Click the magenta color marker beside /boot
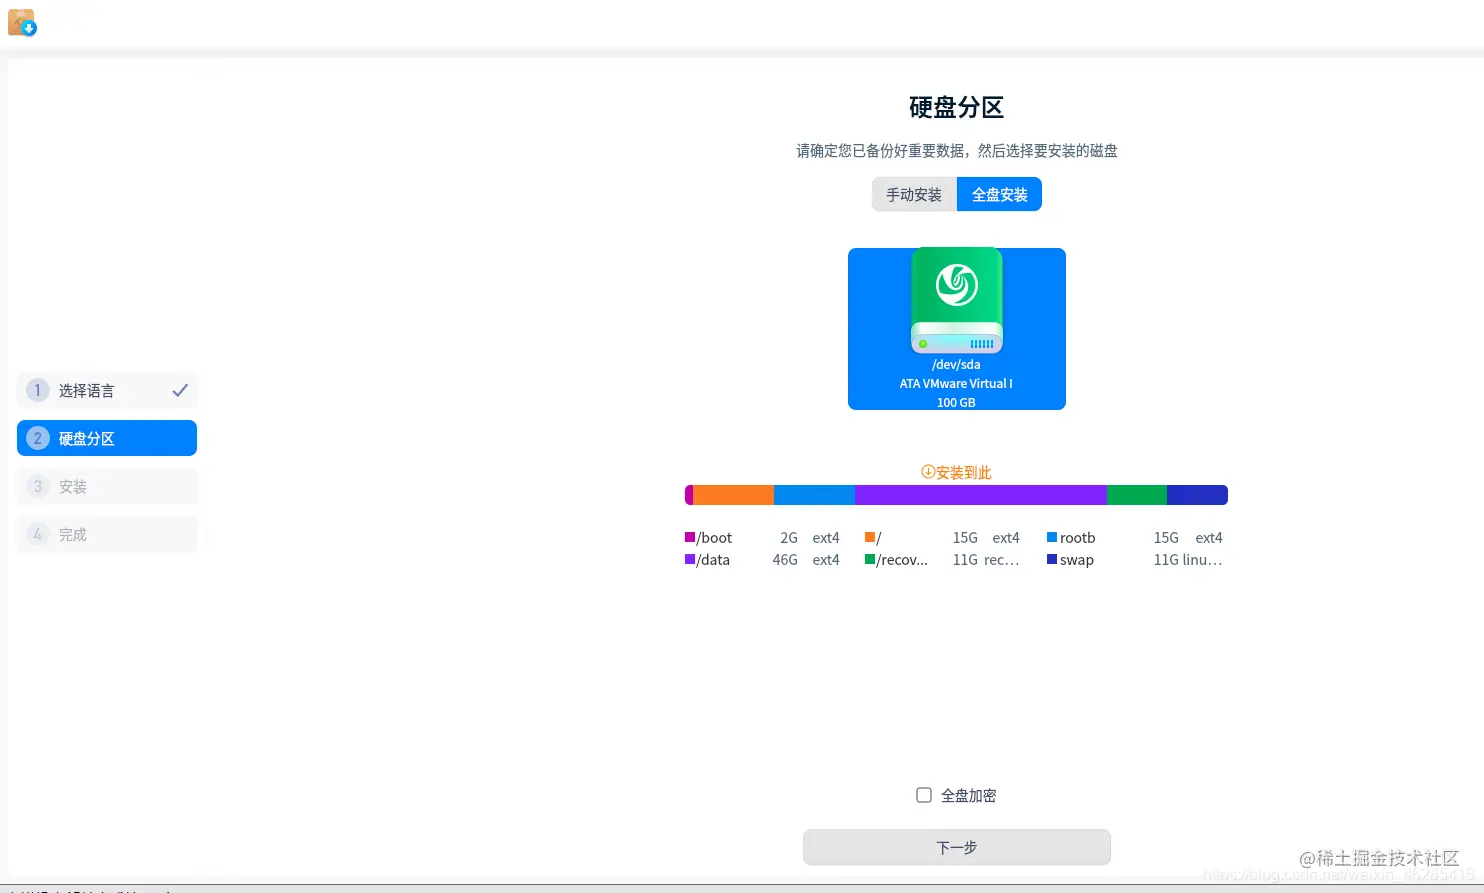This screenshot has width=1484, height=893. 690,537
